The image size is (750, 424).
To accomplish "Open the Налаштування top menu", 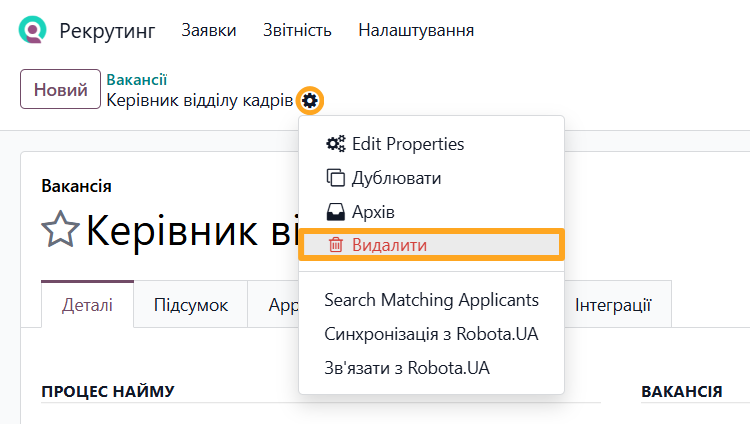I will point(416,30).
